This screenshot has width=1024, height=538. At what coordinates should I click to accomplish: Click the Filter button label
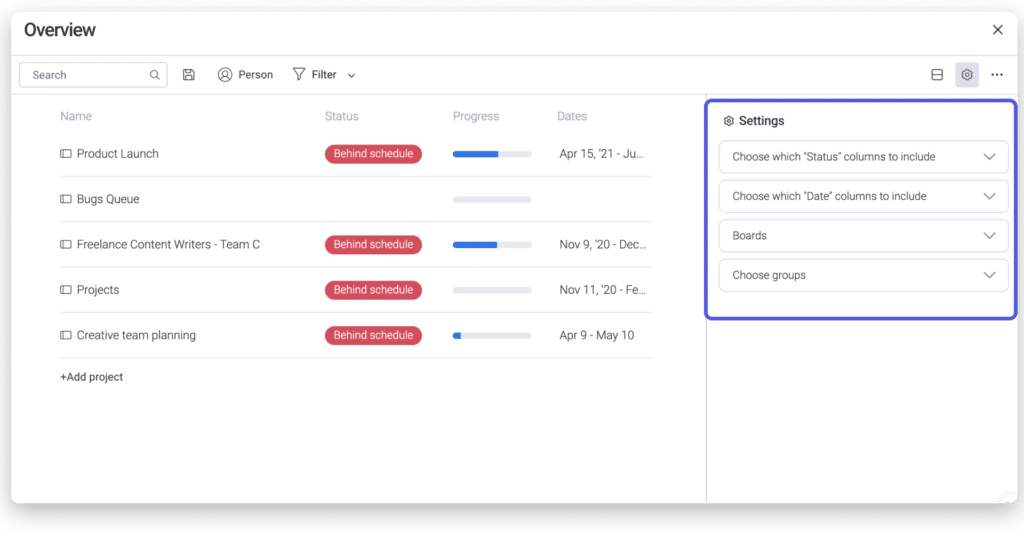click(324, 74)
